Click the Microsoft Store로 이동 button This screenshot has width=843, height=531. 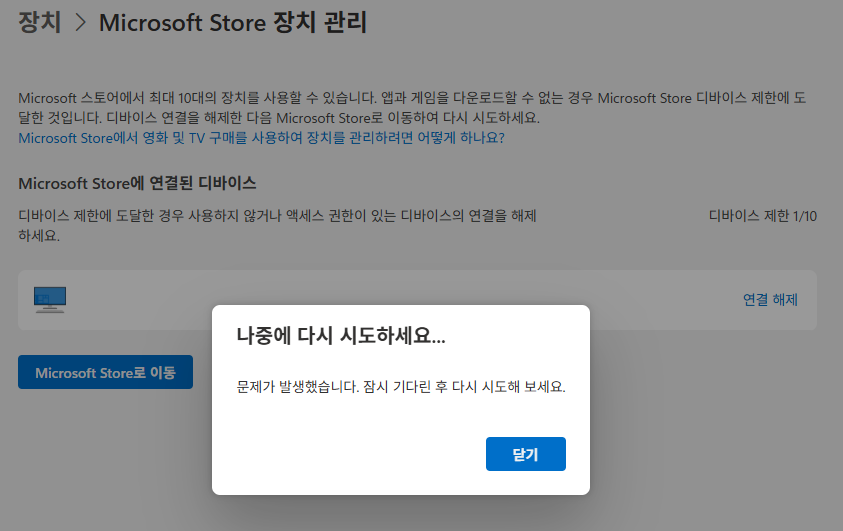[x=105, y=372]
